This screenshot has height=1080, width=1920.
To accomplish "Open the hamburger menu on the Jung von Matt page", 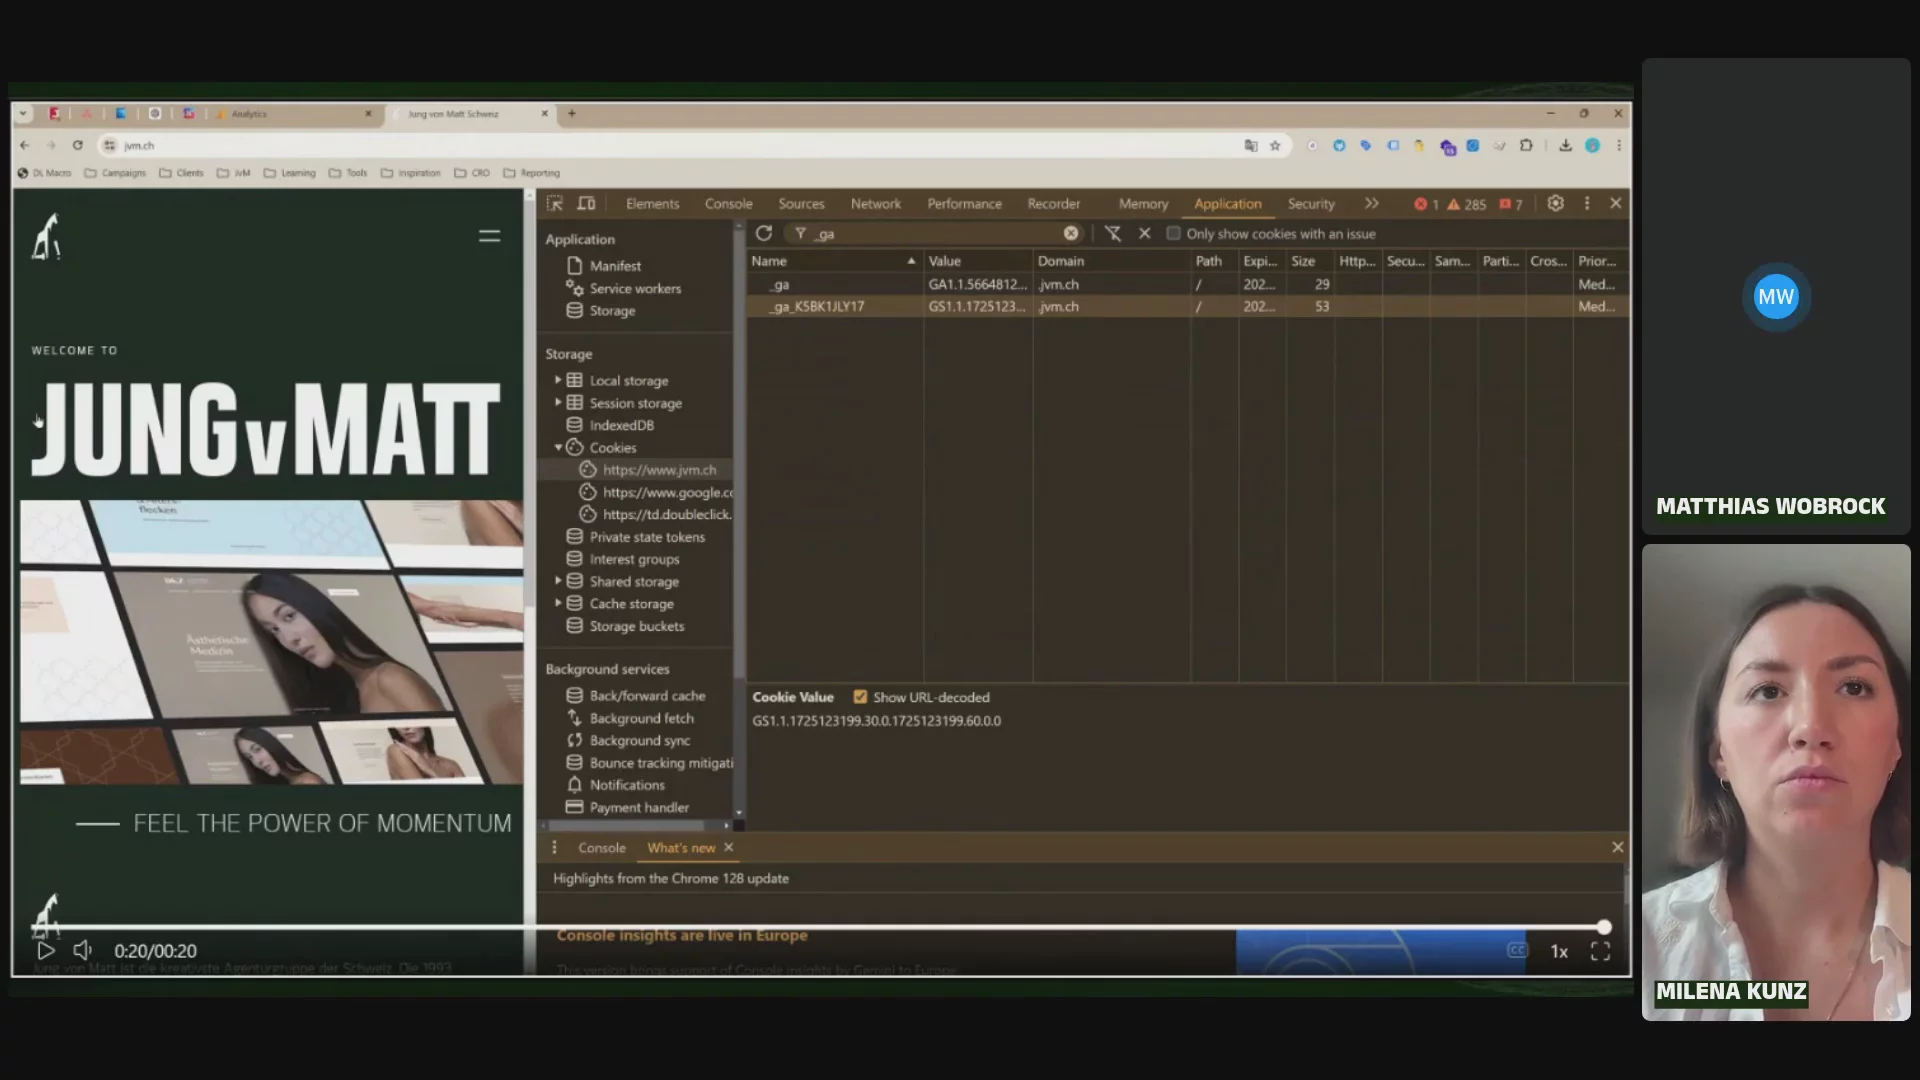I will tap(489, 236).
